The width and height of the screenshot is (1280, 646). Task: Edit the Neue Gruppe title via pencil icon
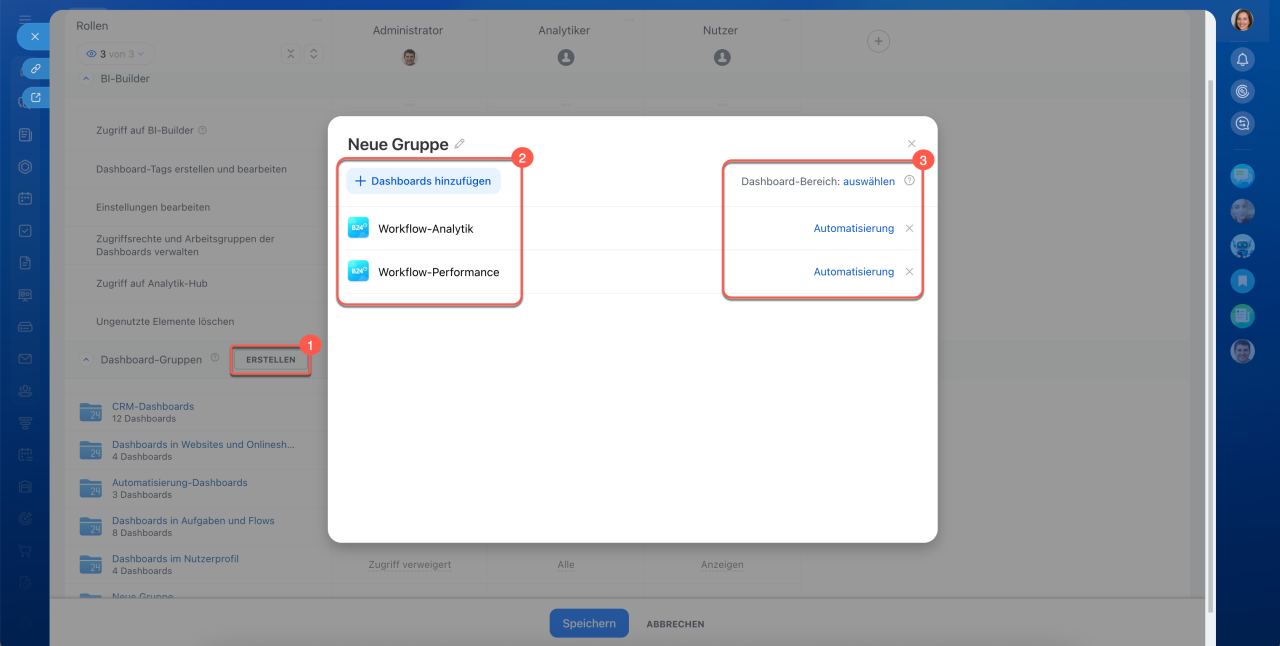[460, 144]
